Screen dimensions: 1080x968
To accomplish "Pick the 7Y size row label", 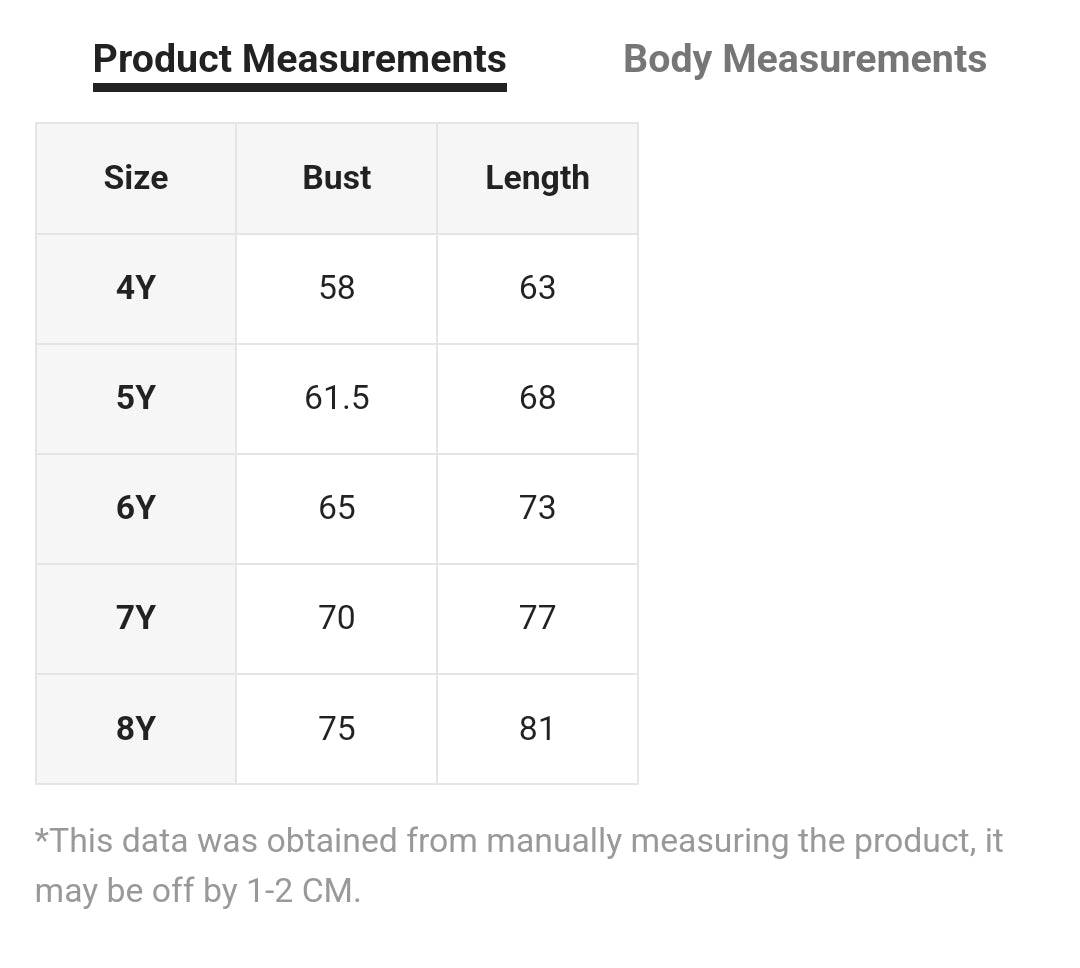I will pyautogui.click(x=136, y=618).
